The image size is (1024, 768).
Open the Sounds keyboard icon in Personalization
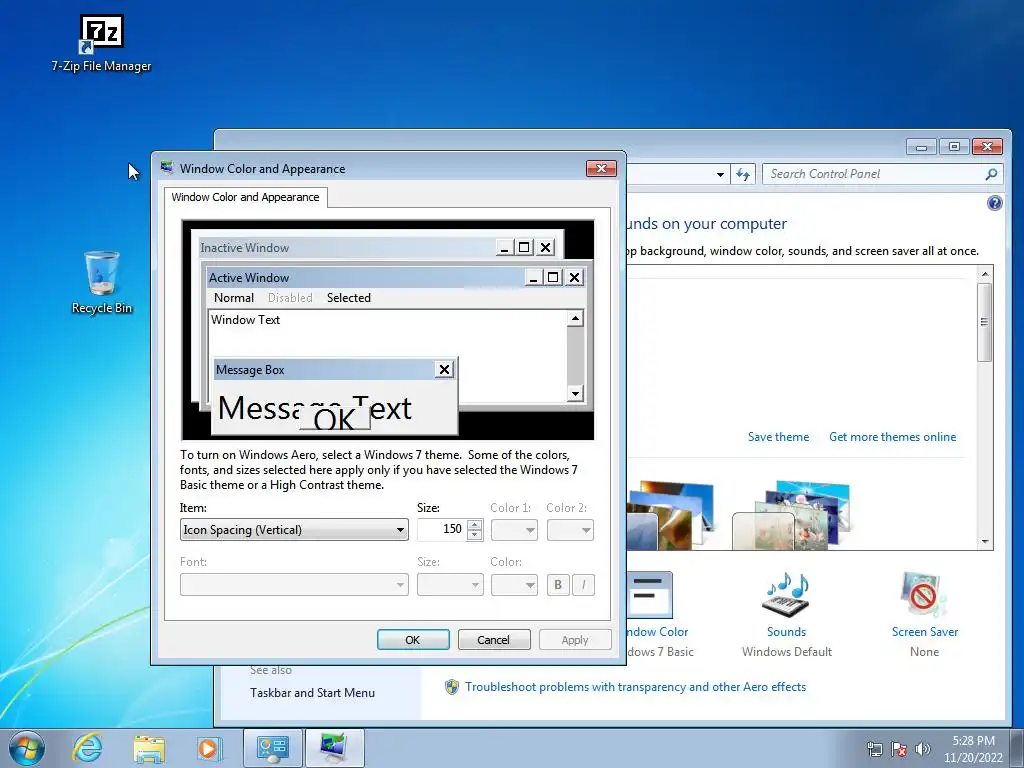(786, 595)
